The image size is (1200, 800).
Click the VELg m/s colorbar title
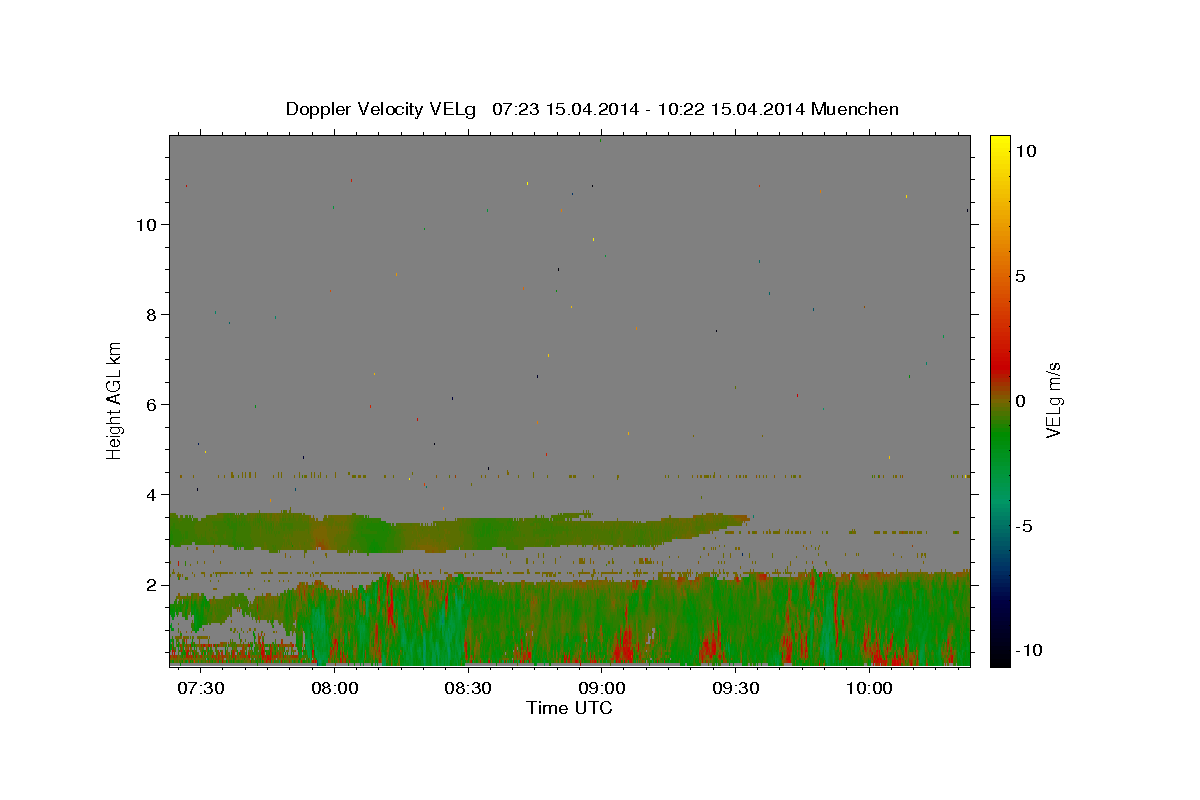[1055, 401]
